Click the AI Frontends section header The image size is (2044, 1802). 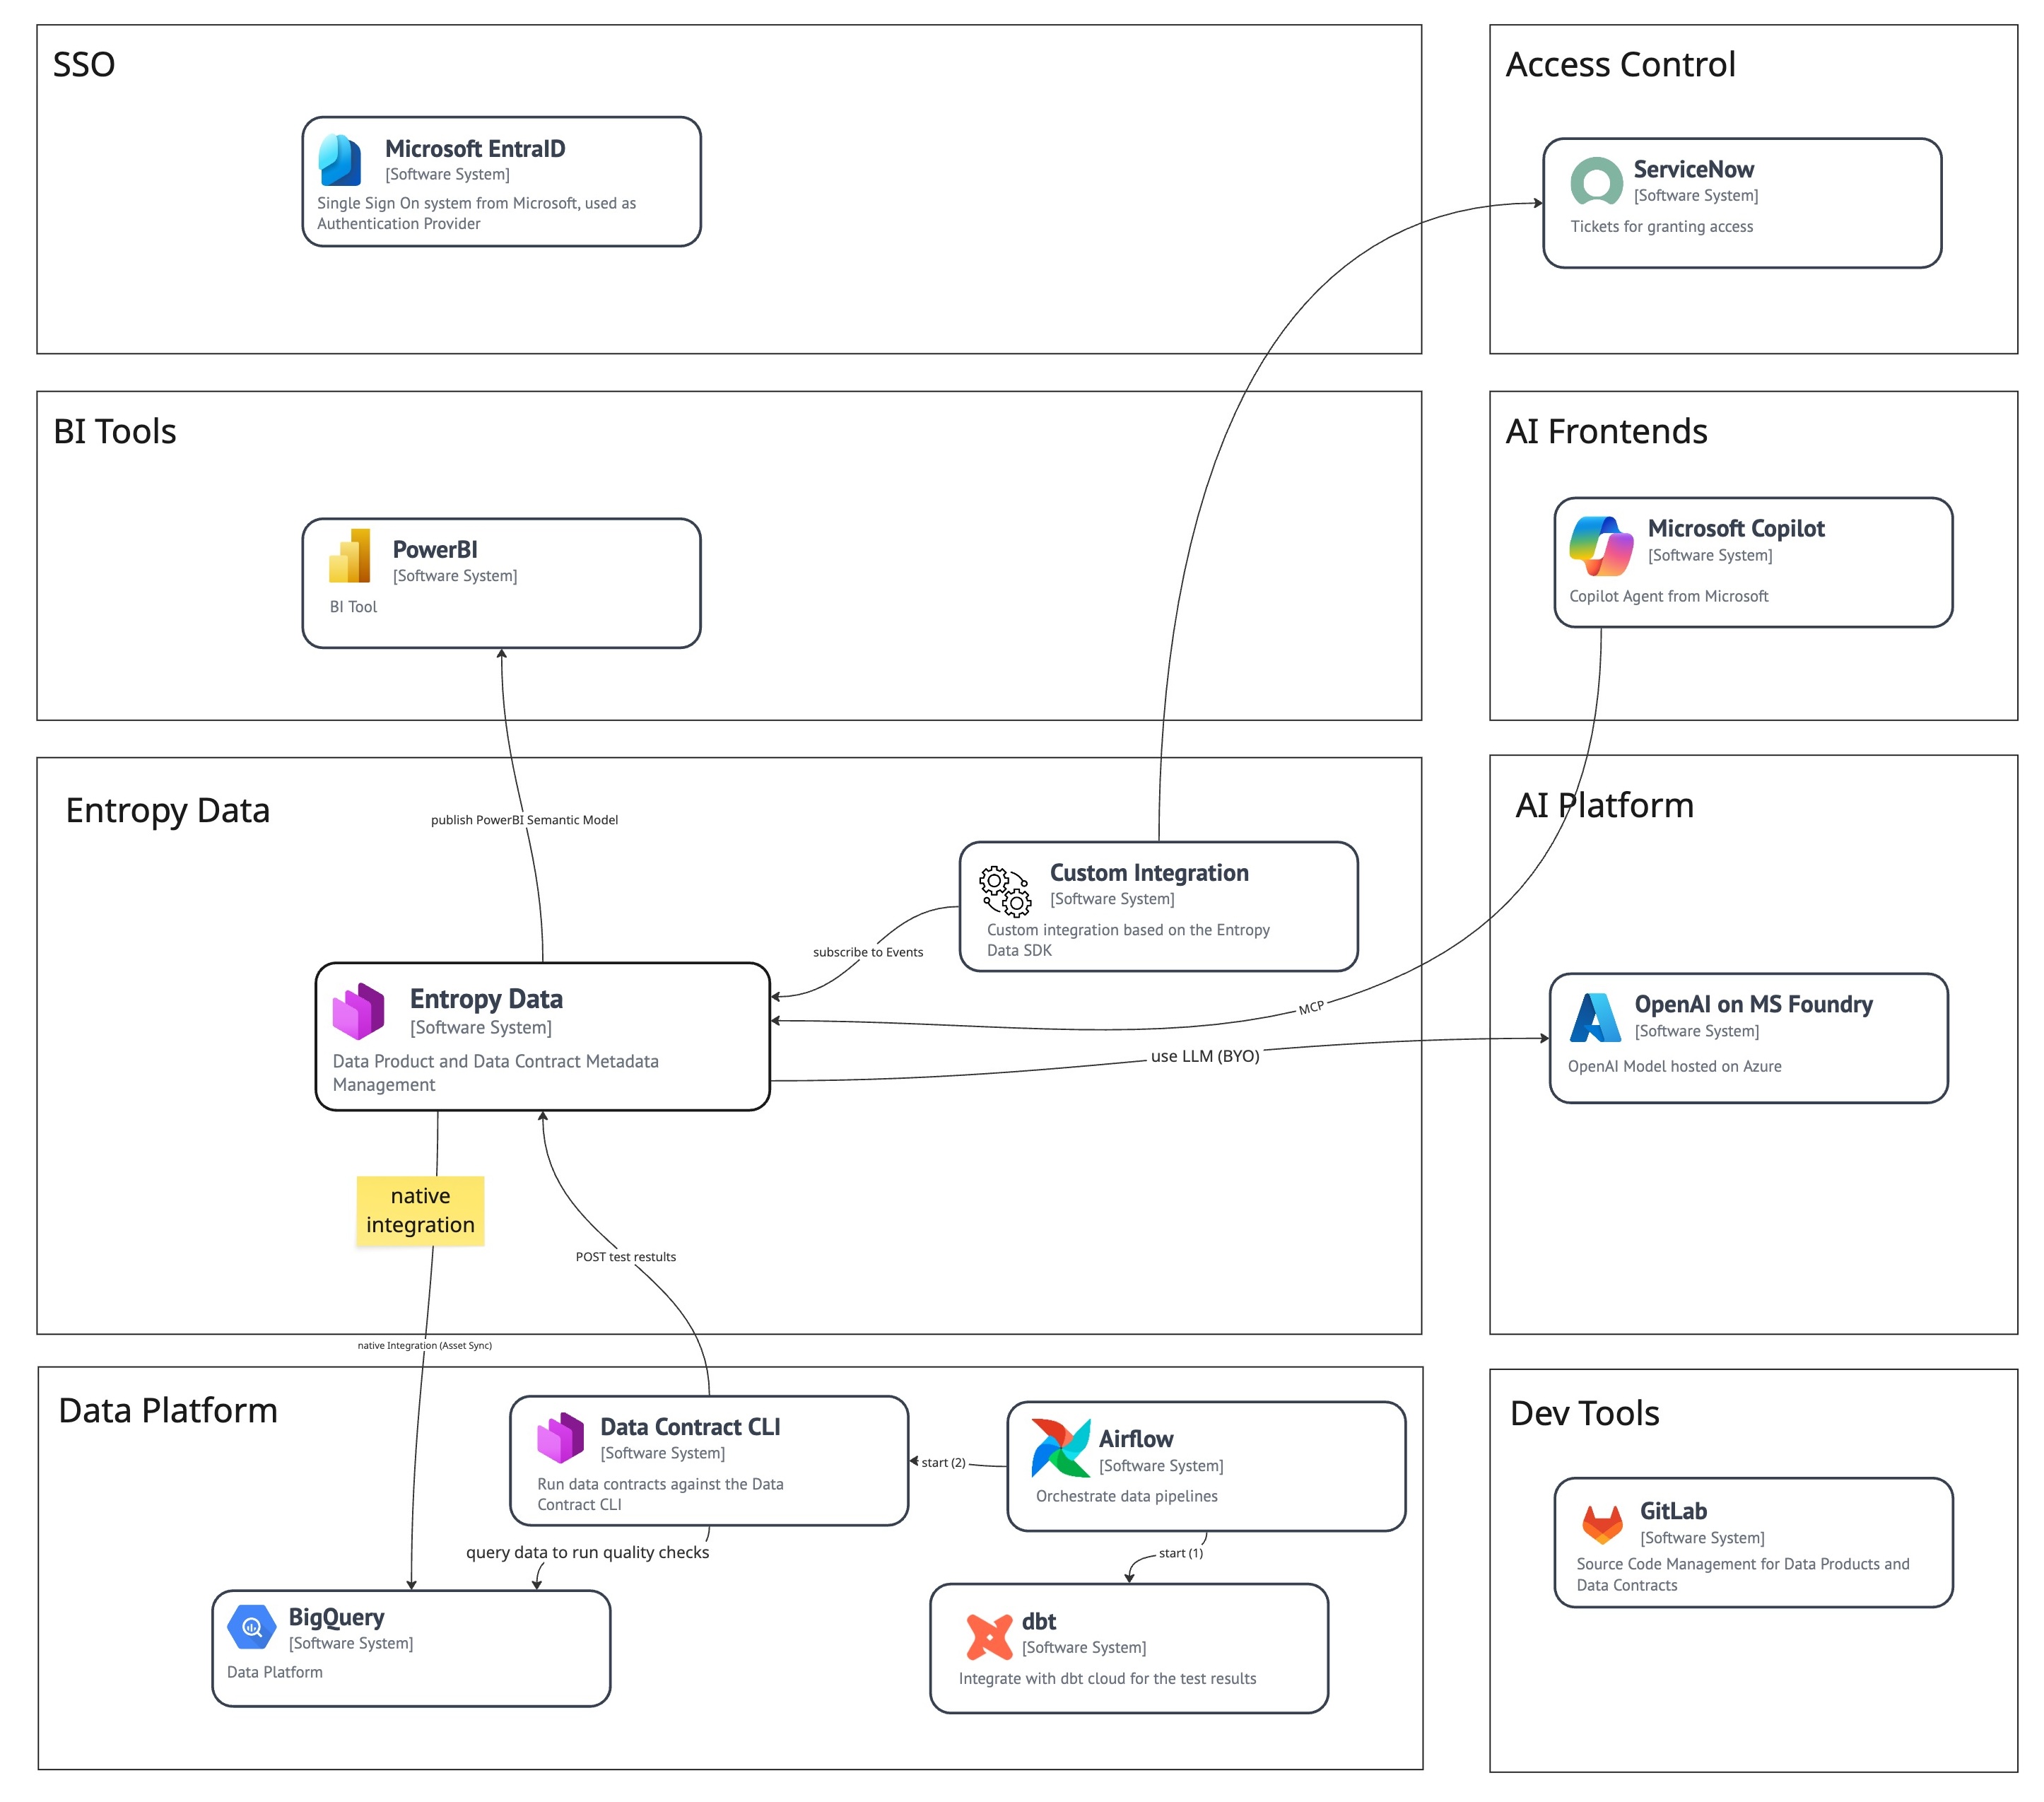1606,432
